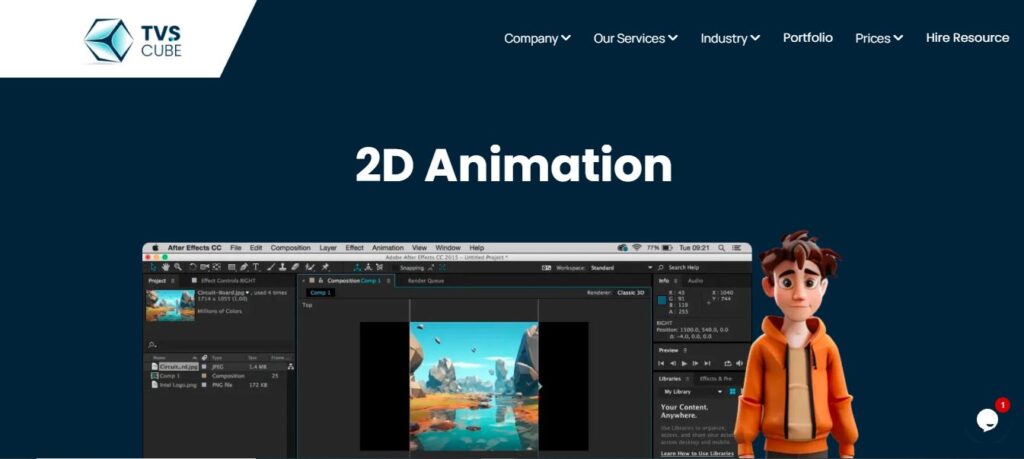
Task: Open the Portfolio nav item
Action: click(807, 38)
